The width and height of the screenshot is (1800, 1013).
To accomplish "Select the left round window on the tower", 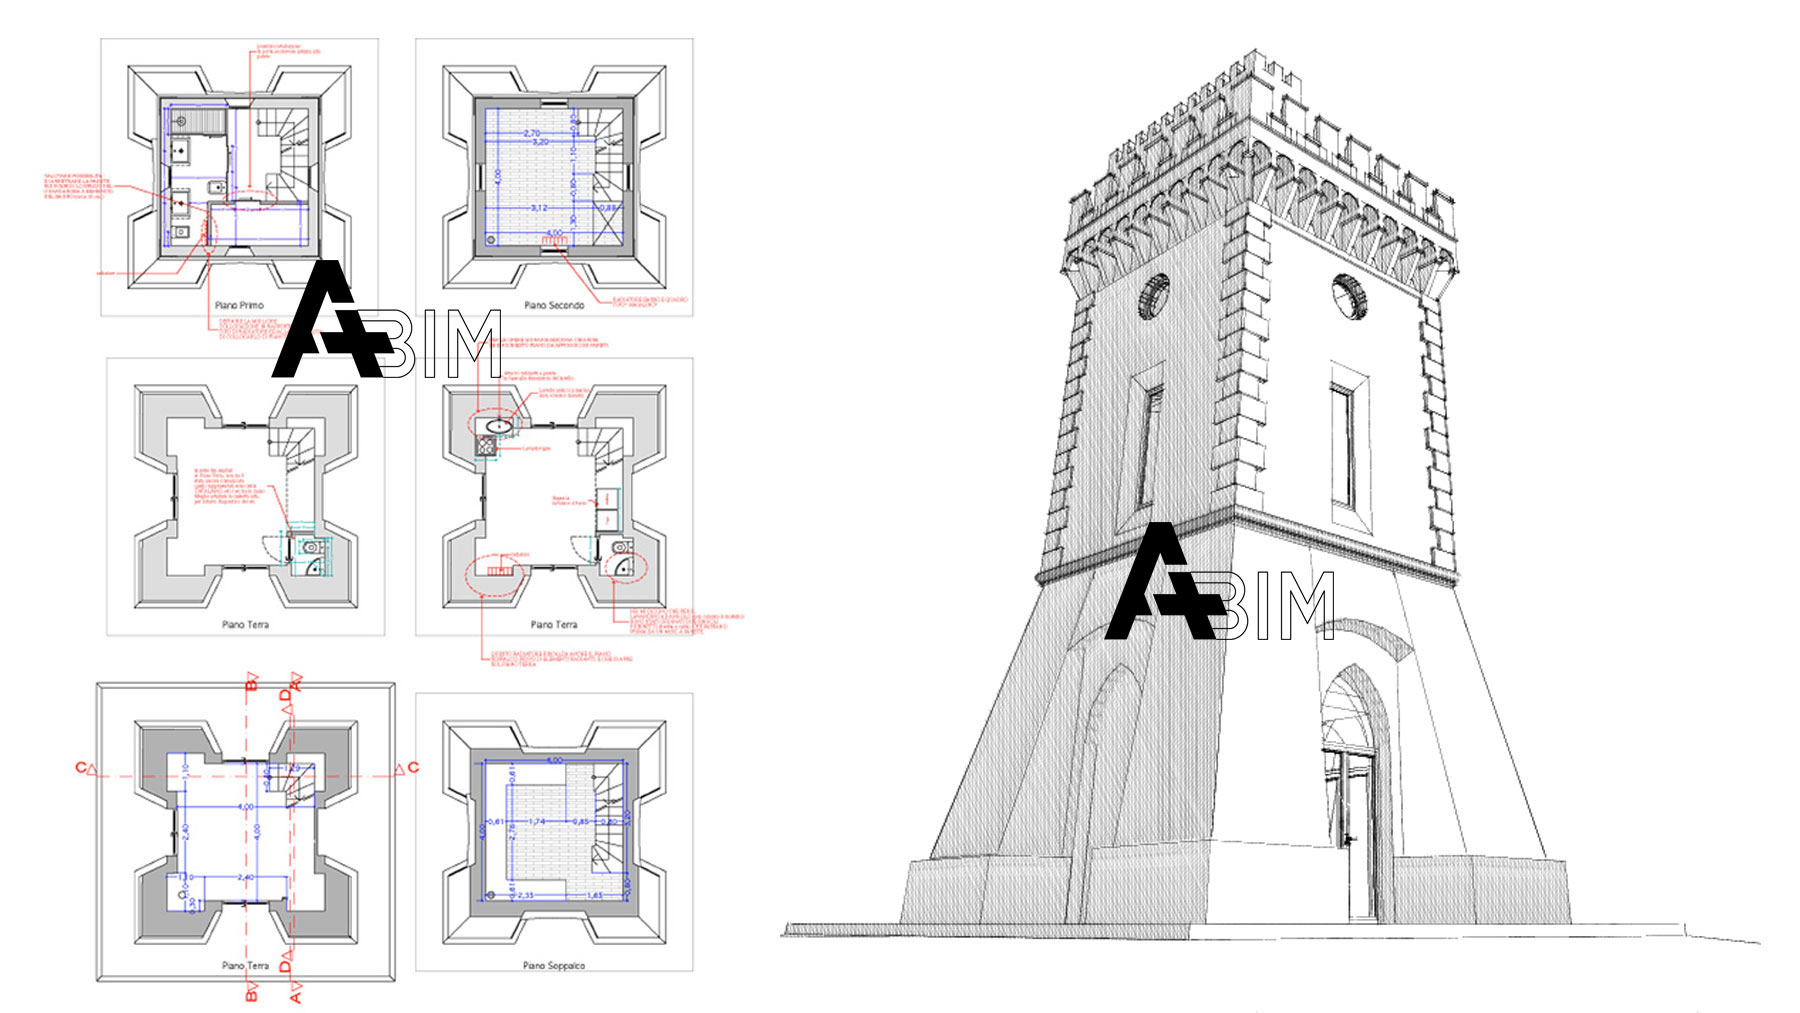I will (1153, 297).
